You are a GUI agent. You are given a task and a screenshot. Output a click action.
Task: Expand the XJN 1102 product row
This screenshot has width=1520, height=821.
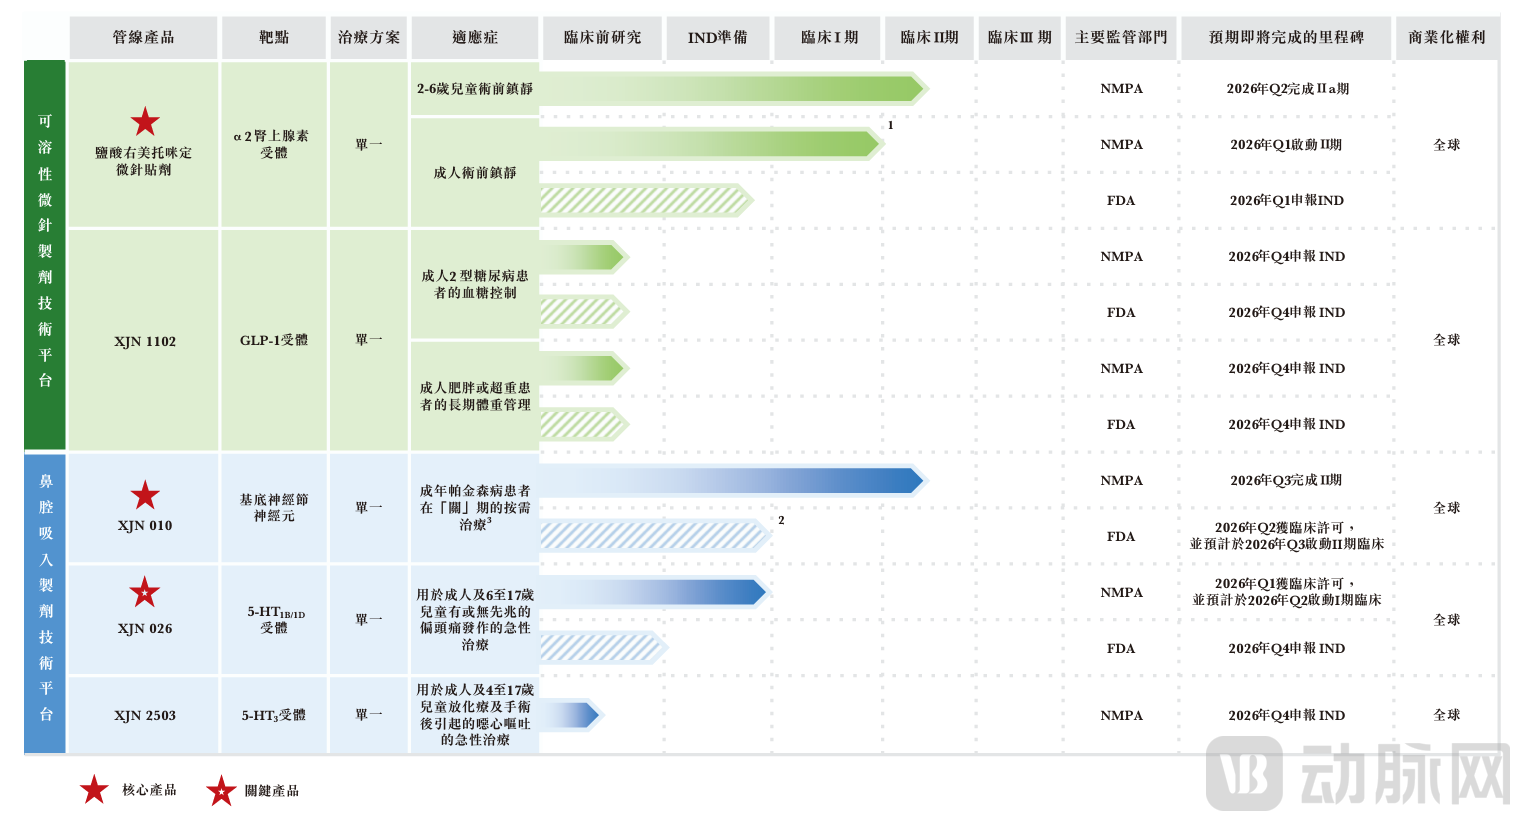146,340
